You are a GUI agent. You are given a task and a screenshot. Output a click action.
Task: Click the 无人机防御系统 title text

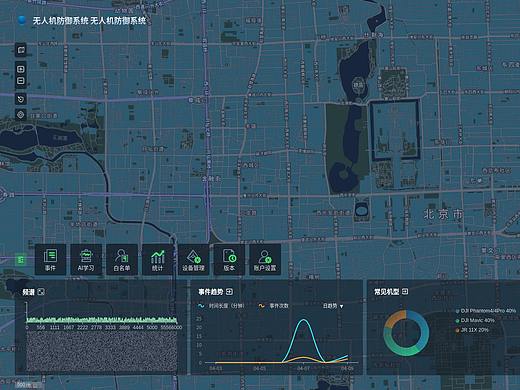89,21
